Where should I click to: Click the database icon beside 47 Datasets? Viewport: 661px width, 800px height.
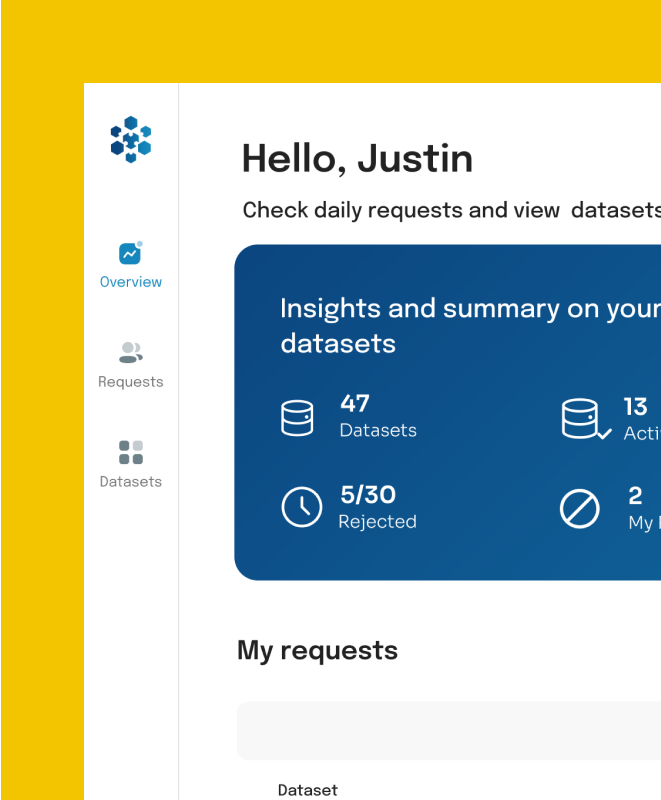tap(297, 417)
